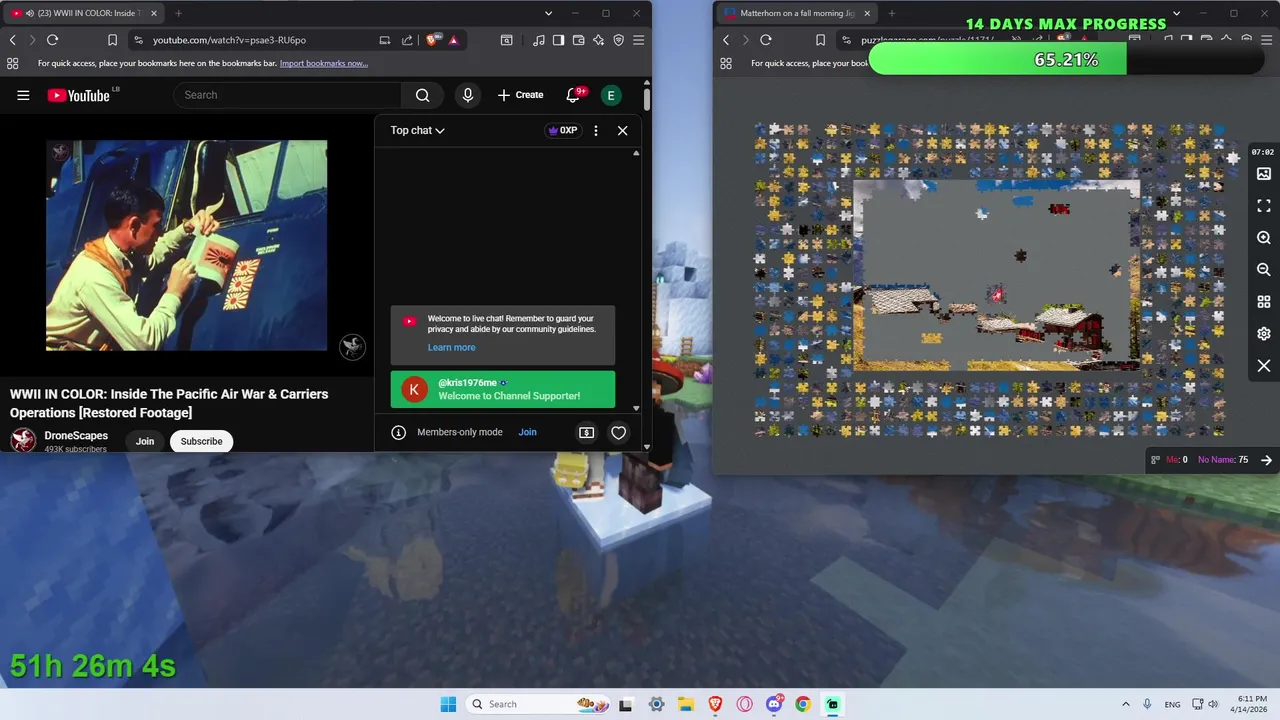This screenshot has height=720, width=1280.
Task: Open the Brave main menu in YouTube window
Action: (x=638, y=40)
